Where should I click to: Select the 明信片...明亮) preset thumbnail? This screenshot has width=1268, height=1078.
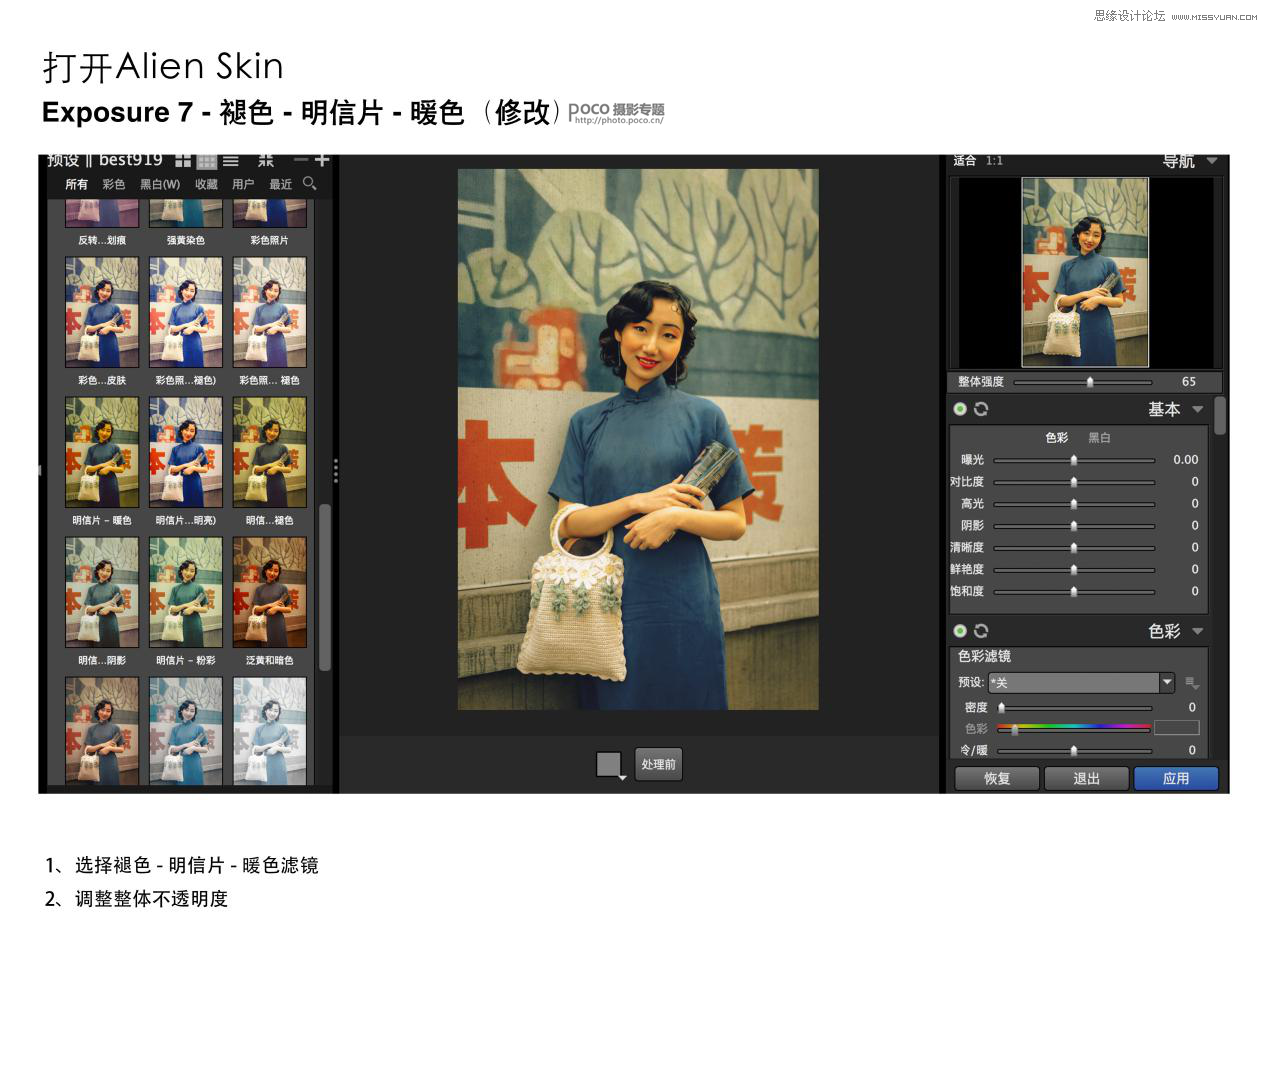[186, 453]
